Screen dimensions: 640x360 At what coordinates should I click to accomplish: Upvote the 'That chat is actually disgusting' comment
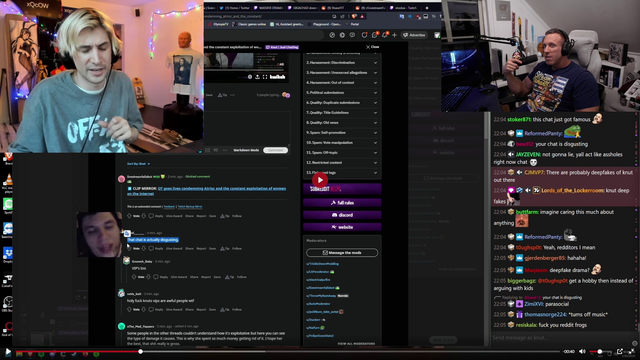point(129,248)
